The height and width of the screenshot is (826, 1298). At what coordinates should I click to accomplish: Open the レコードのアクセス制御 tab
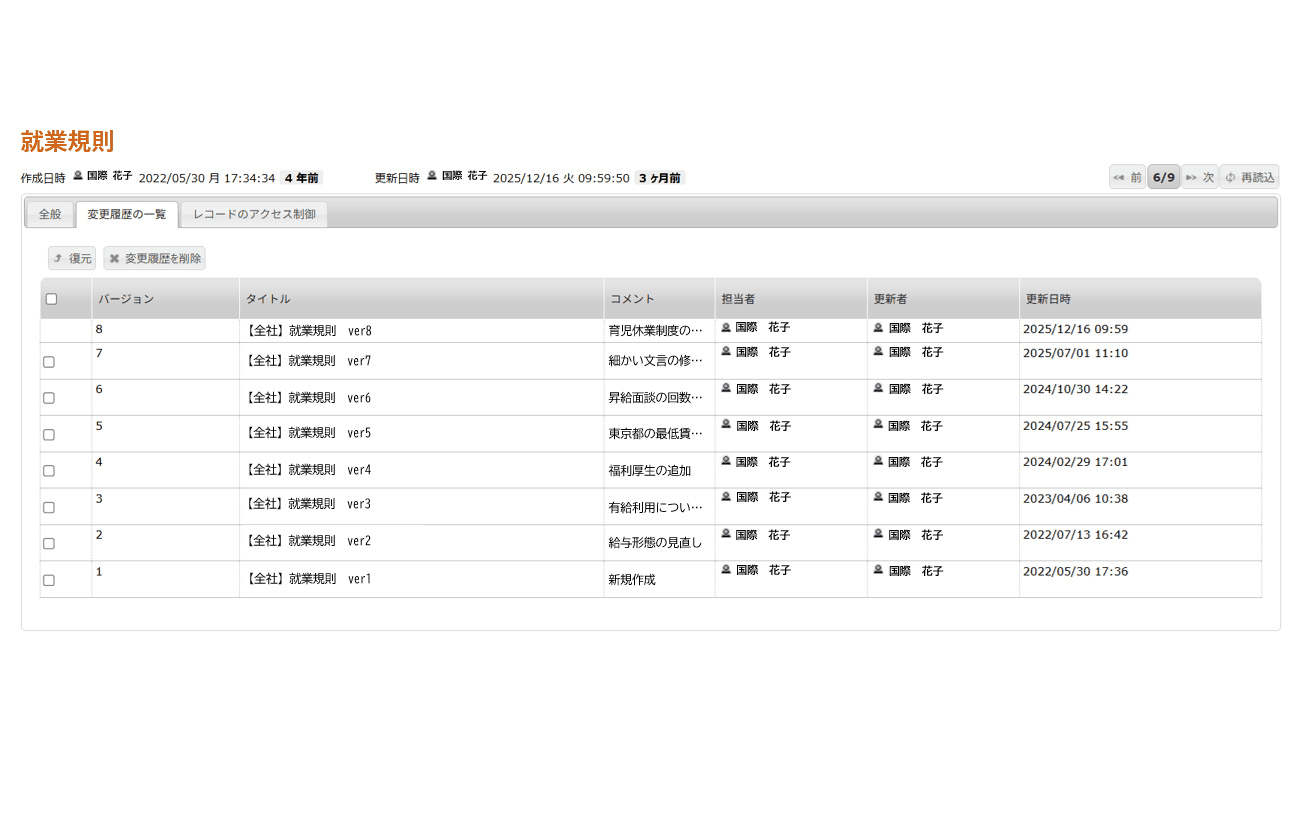pos(253,213)
